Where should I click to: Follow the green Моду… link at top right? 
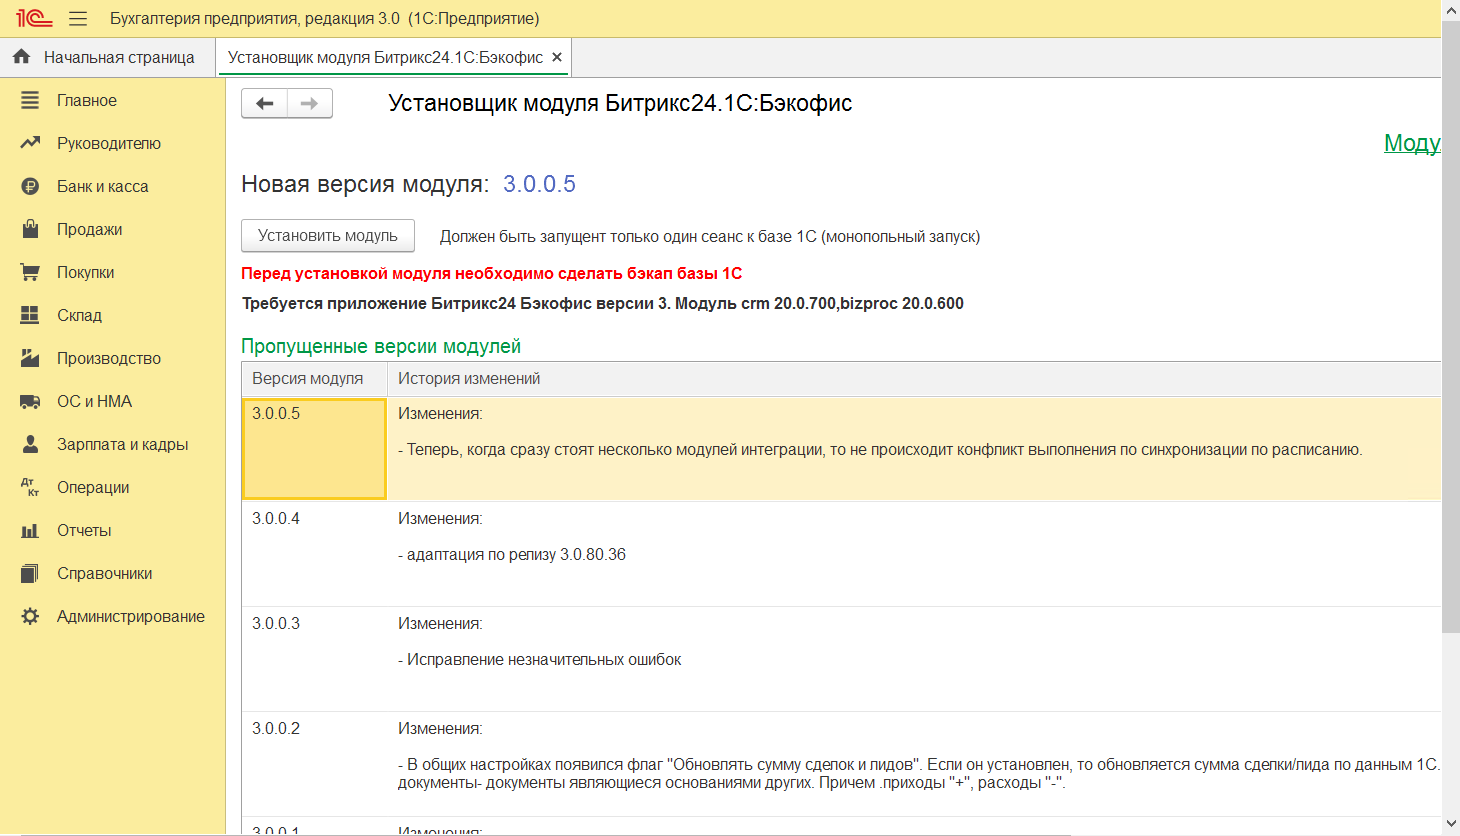[x=1412, y=143]
